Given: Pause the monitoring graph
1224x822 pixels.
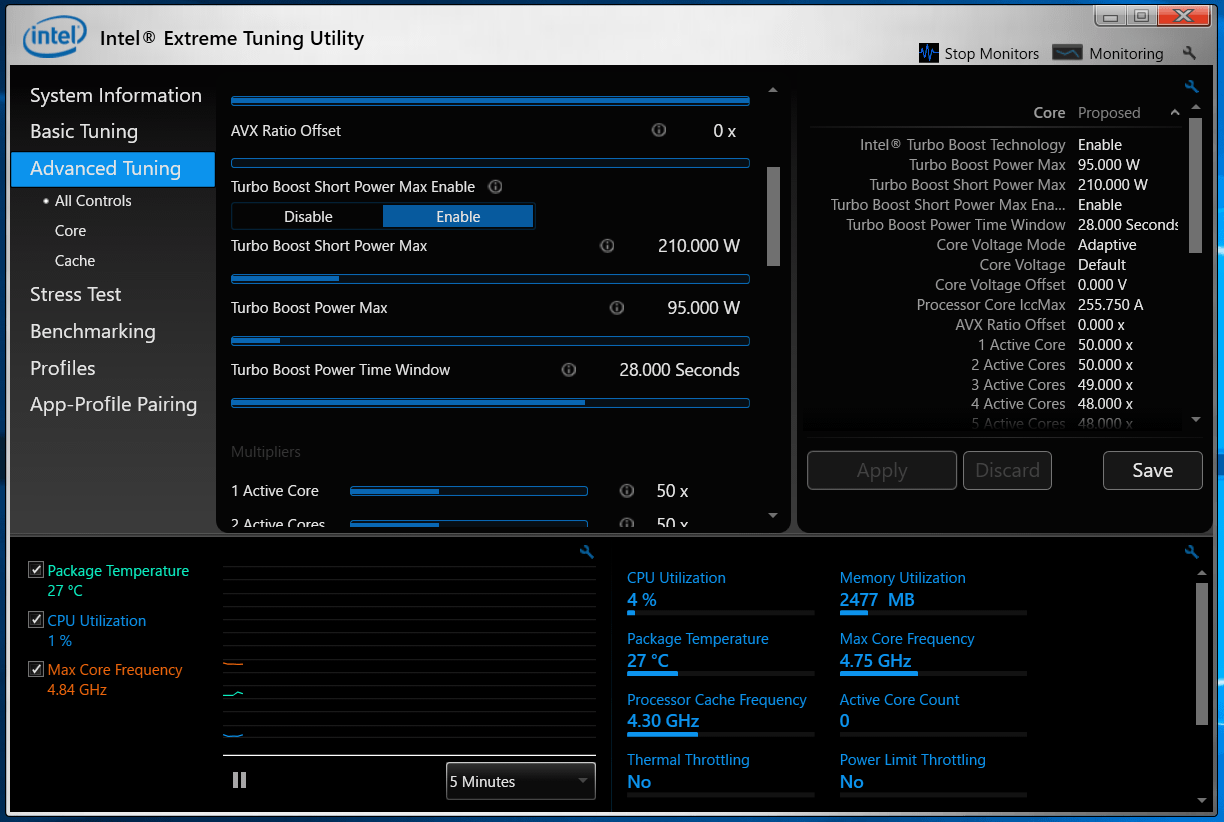Looking at the screenshot, I should [x=239, y=780].
